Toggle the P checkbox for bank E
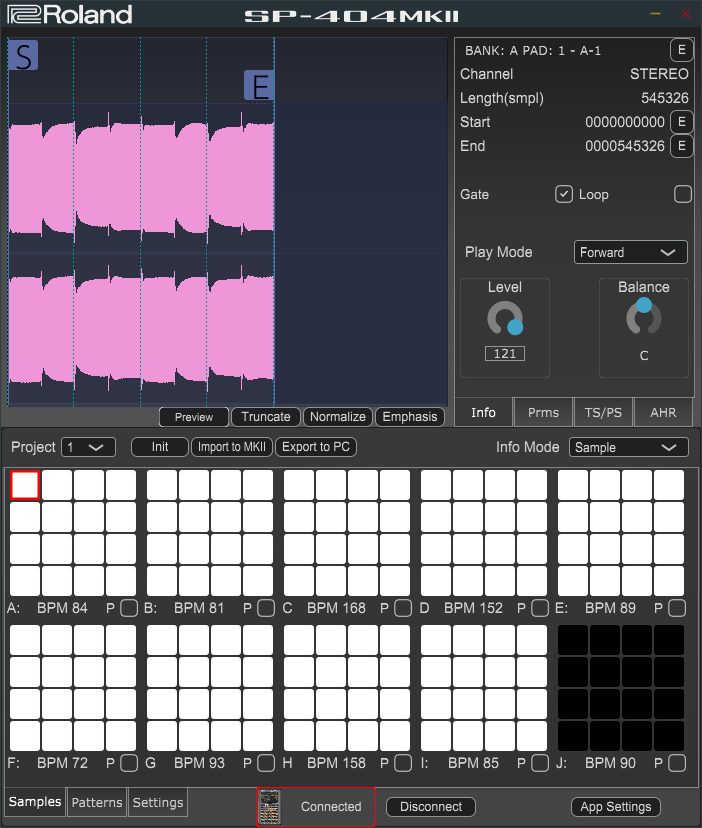 coord(677,608)
